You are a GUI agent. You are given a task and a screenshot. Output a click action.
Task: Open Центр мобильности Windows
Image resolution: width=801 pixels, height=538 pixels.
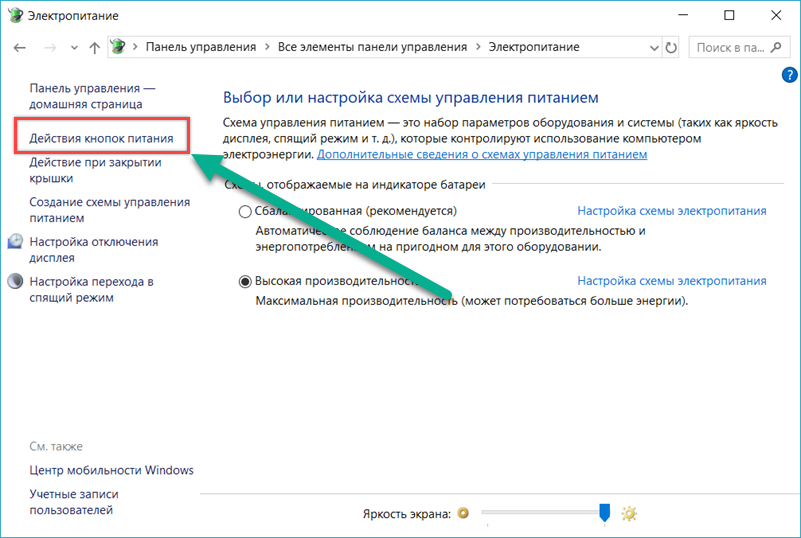[x=111, y=470]
